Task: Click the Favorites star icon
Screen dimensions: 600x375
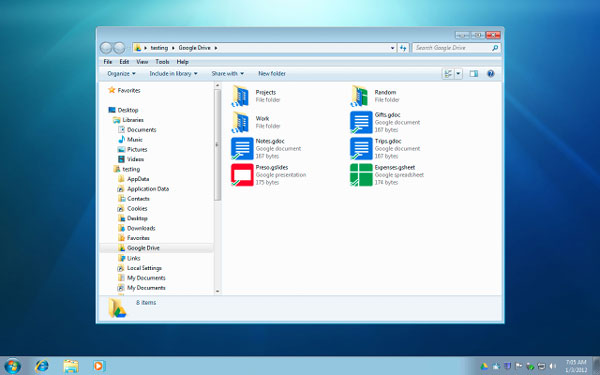Action: [112, 90]
